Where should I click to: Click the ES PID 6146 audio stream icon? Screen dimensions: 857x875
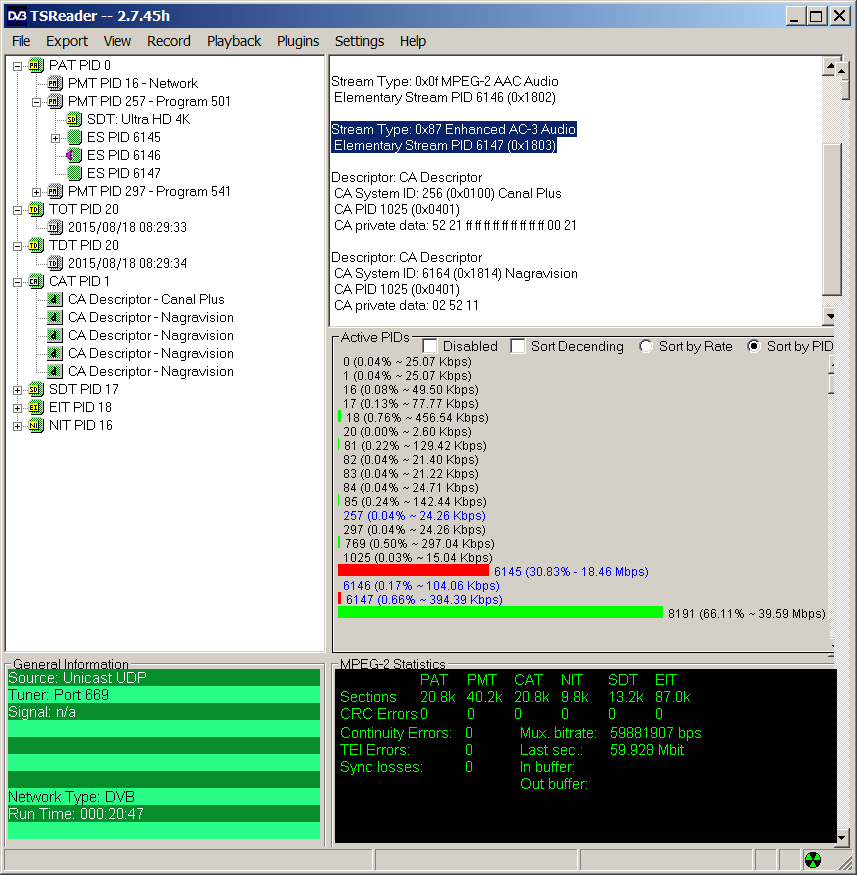[74, 155]
